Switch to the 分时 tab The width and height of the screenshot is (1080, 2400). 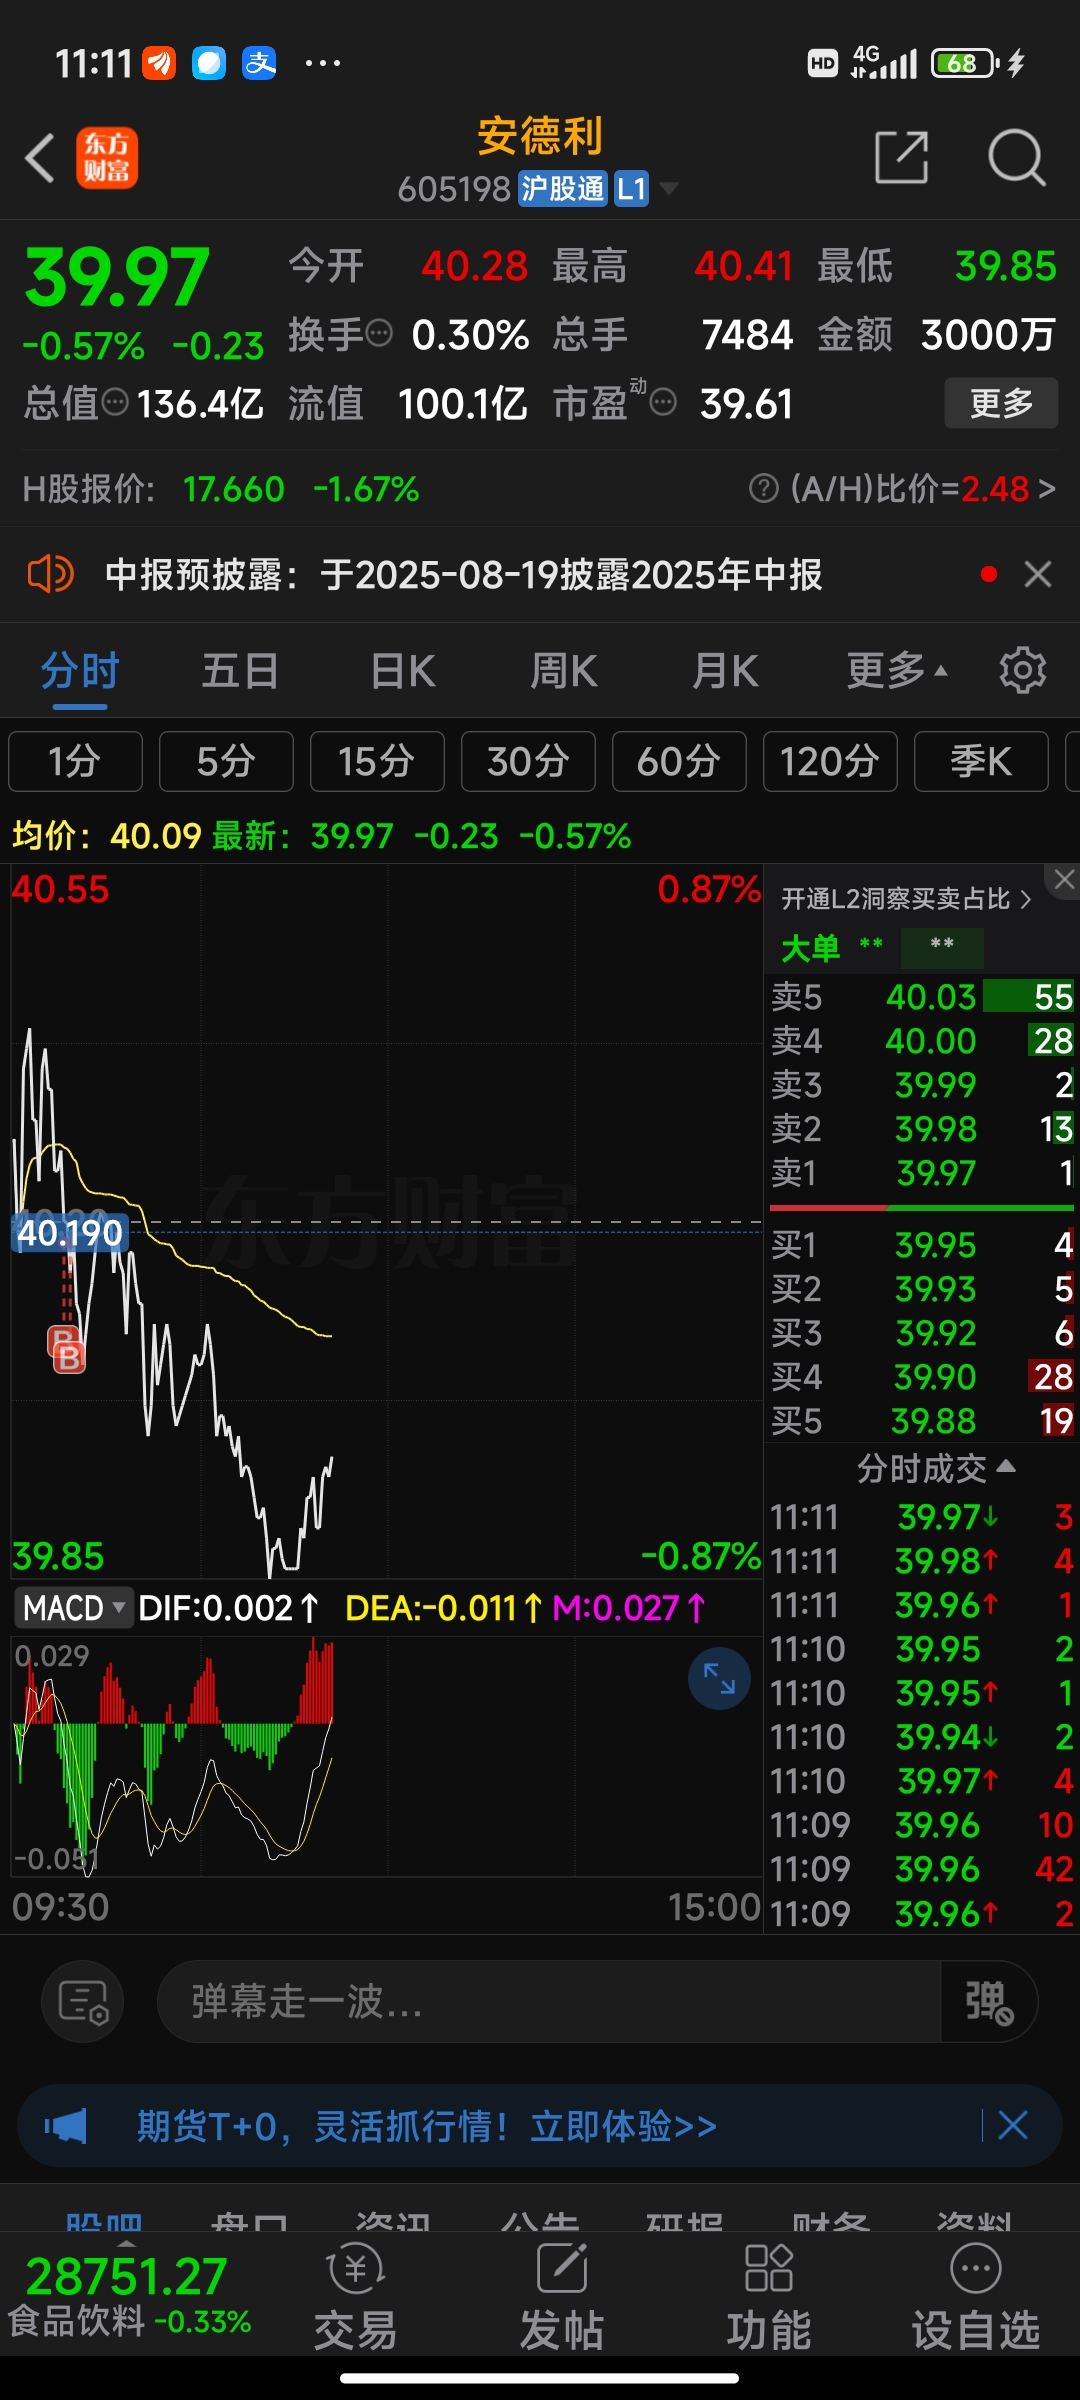click(x=80, y=671)
